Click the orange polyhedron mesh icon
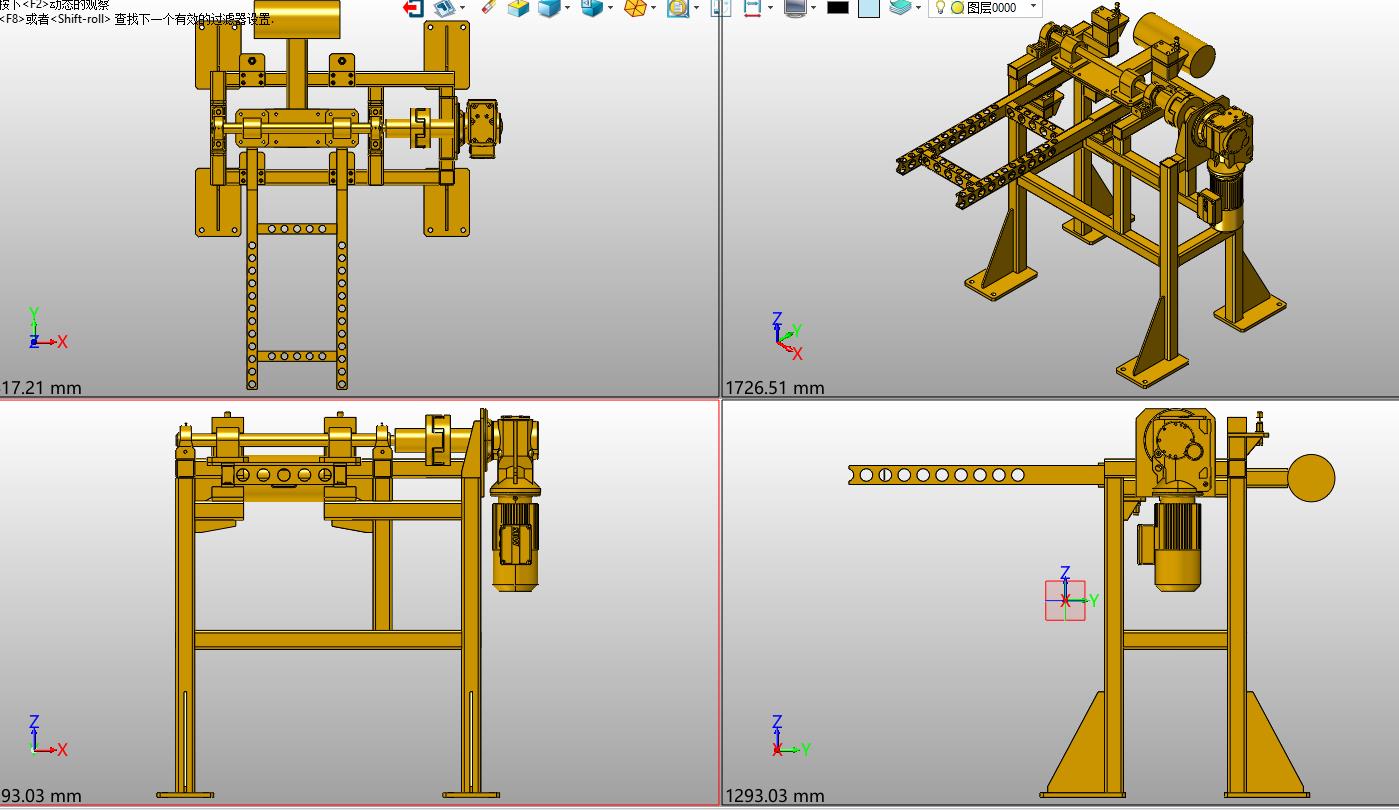The width and height of the screenshot is (1399, 810). point(635,7)
